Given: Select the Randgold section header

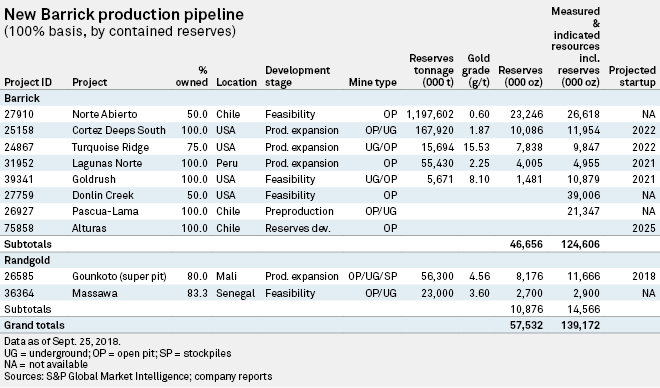Looking at the screenshot, I should point(27,260).
